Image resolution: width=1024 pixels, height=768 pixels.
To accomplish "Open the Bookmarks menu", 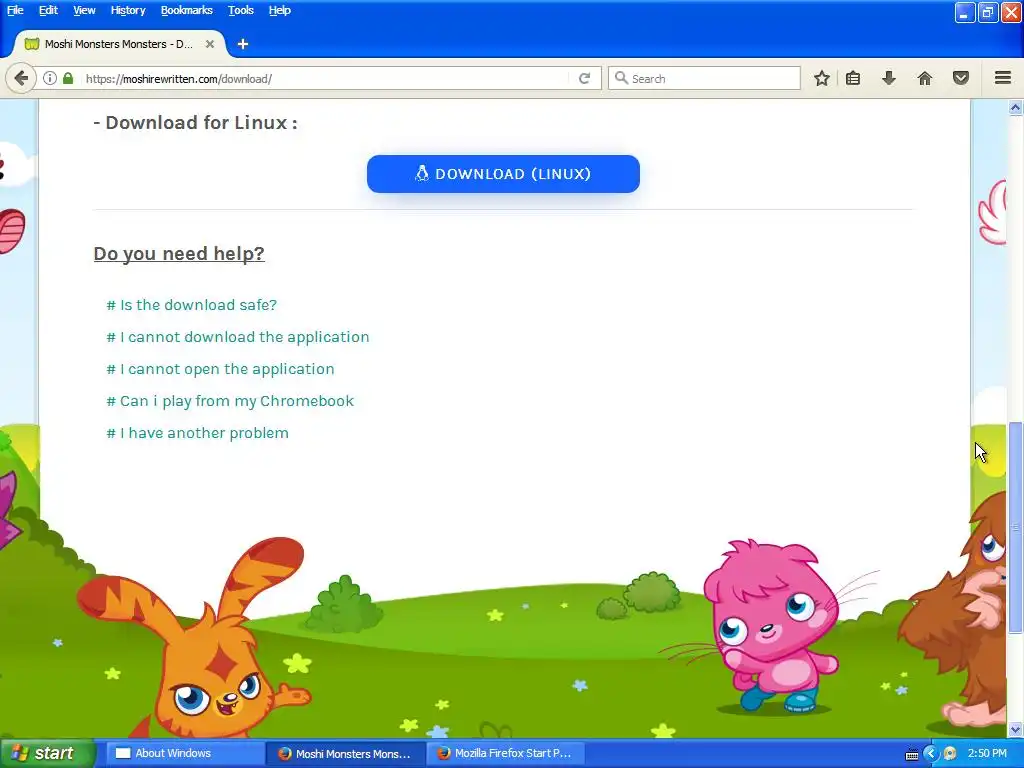I will tap(187, 10).
